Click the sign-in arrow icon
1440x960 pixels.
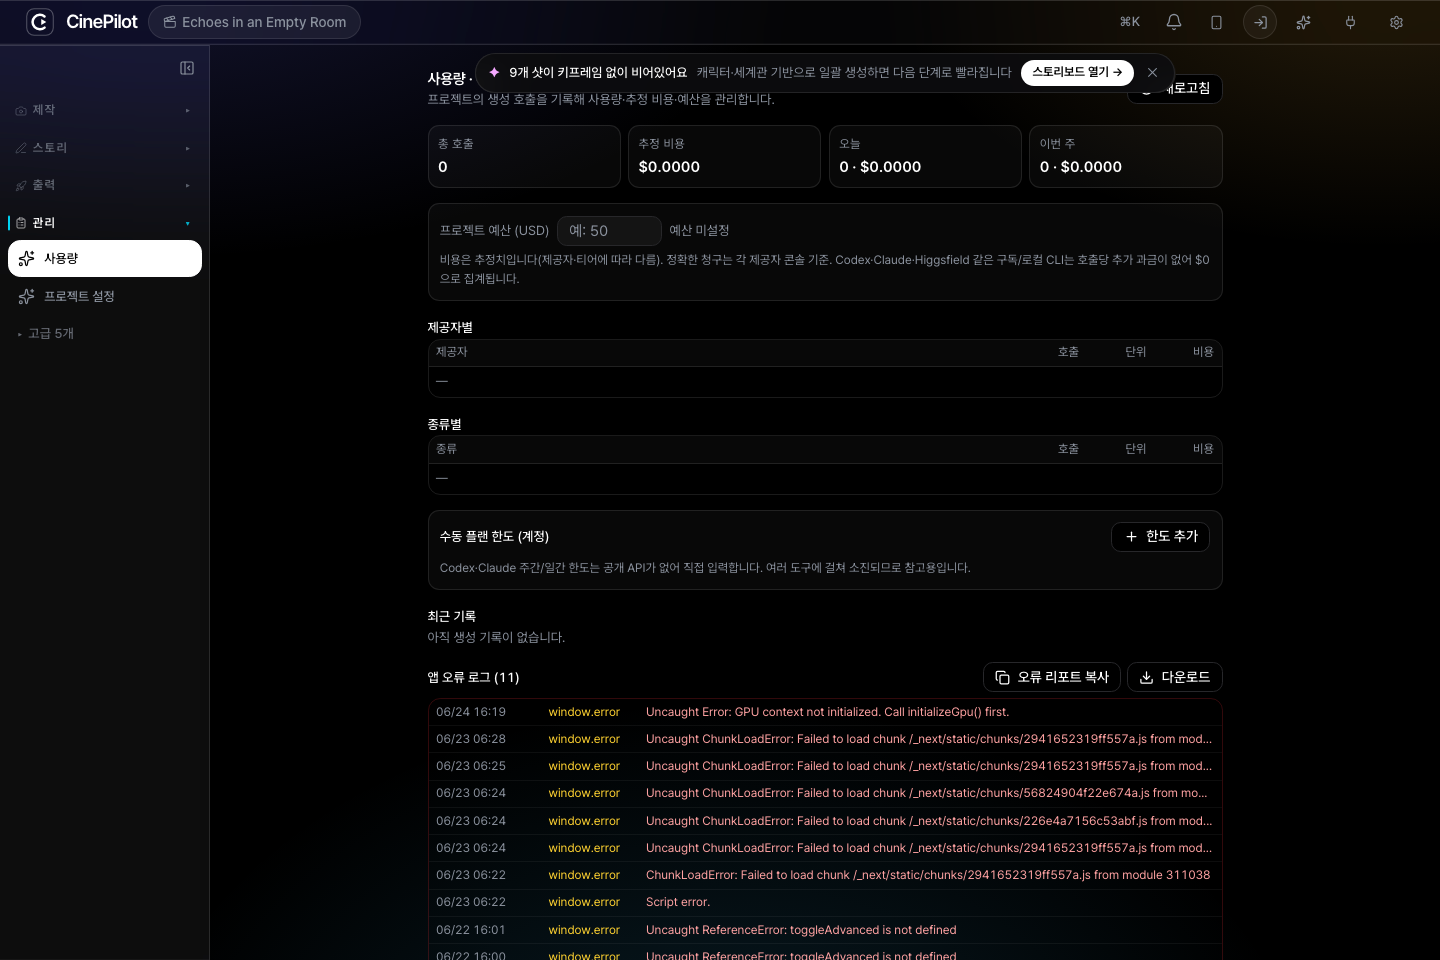[x=1260, y=22]
